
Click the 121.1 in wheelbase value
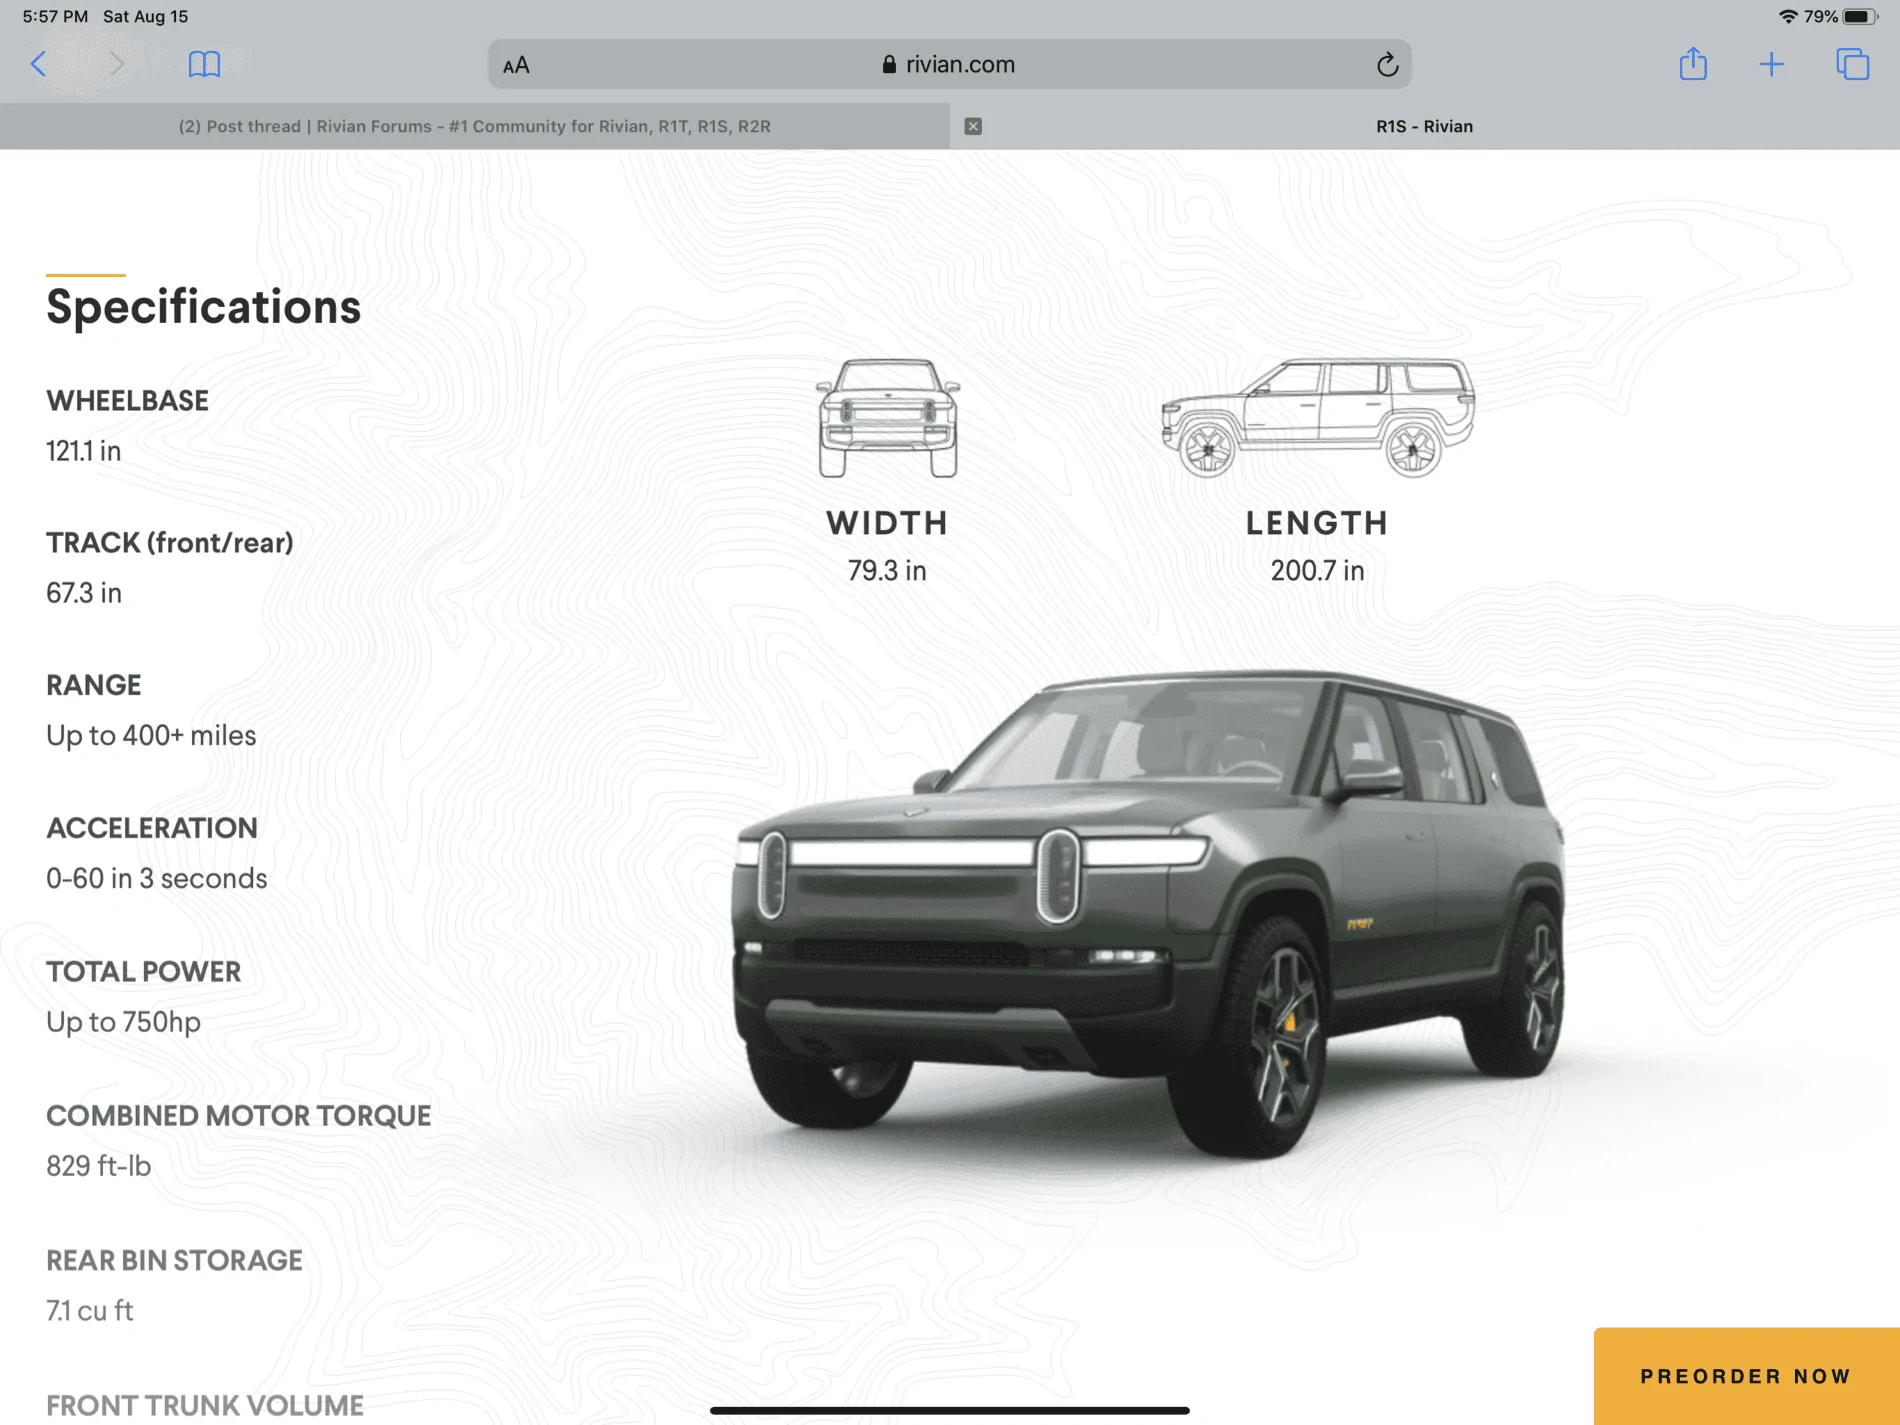coord(83,451)
